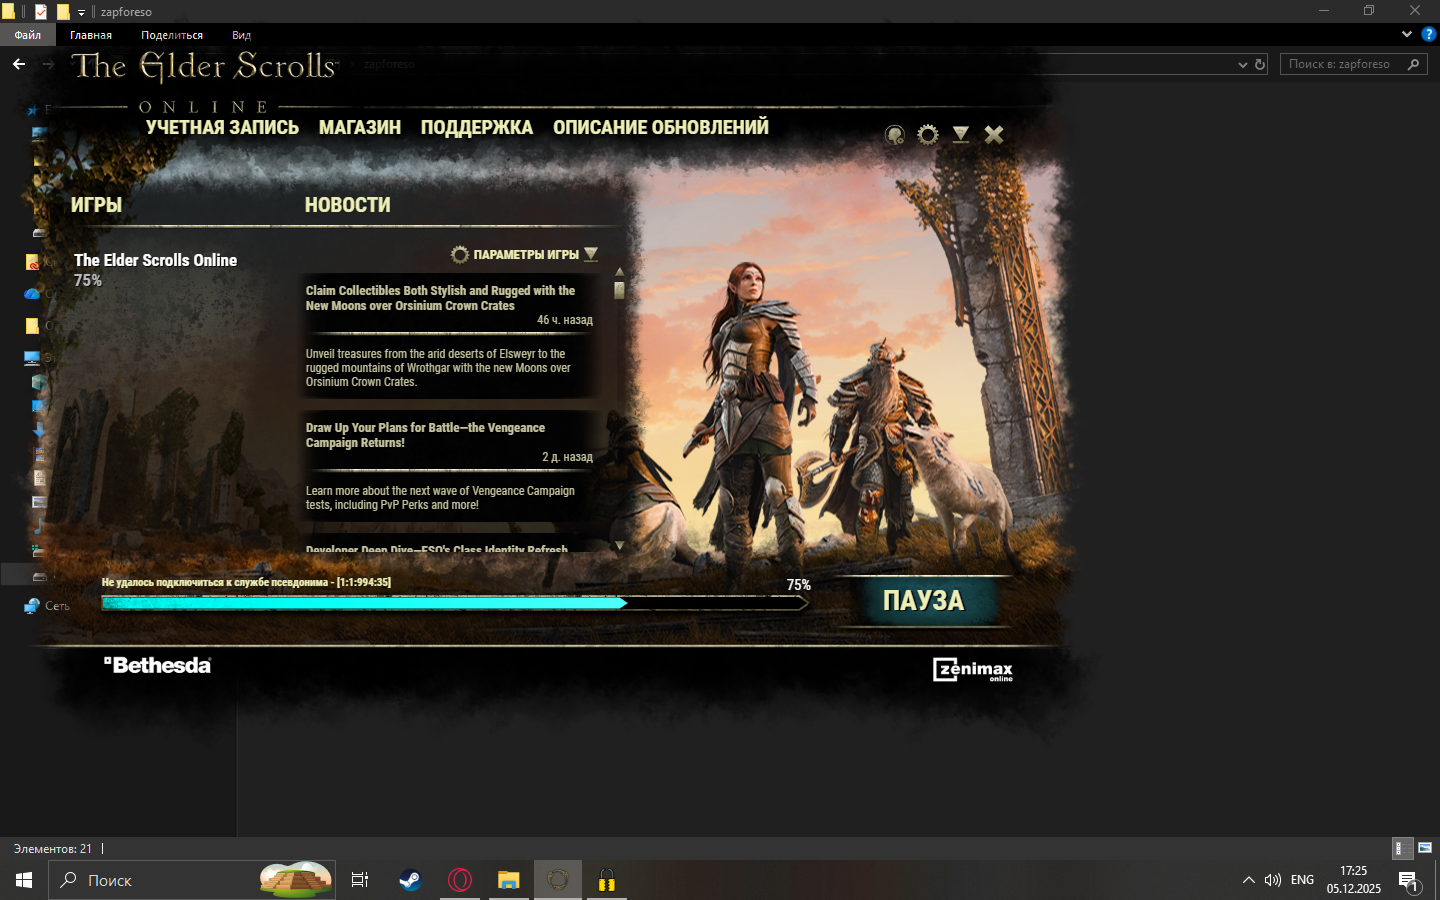1440x900 pixels.
Task: Open launcher settings via the gear icon
Action: pyautogui.click(x=928, y=135)
